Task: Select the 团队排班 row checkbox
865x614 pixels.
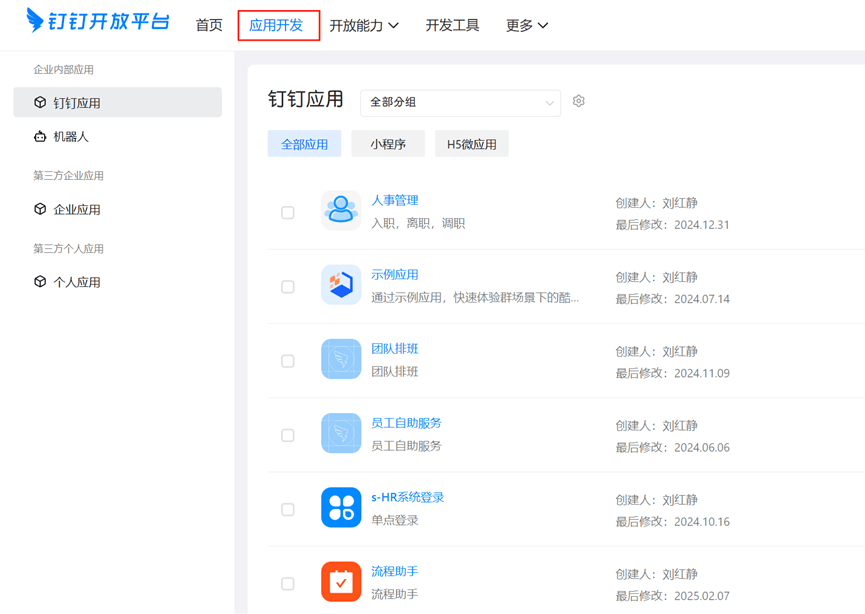Action: 287,361
